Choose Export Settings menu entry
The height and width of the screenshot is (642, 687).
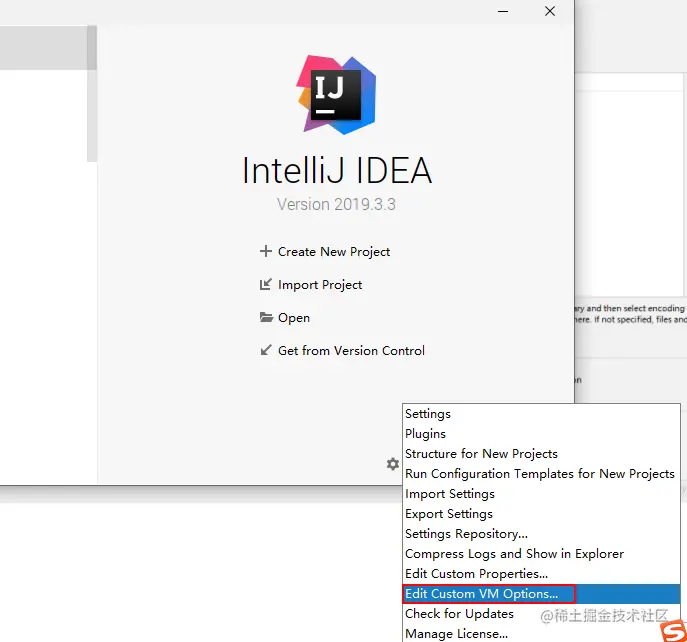click(x=541, y=514)
